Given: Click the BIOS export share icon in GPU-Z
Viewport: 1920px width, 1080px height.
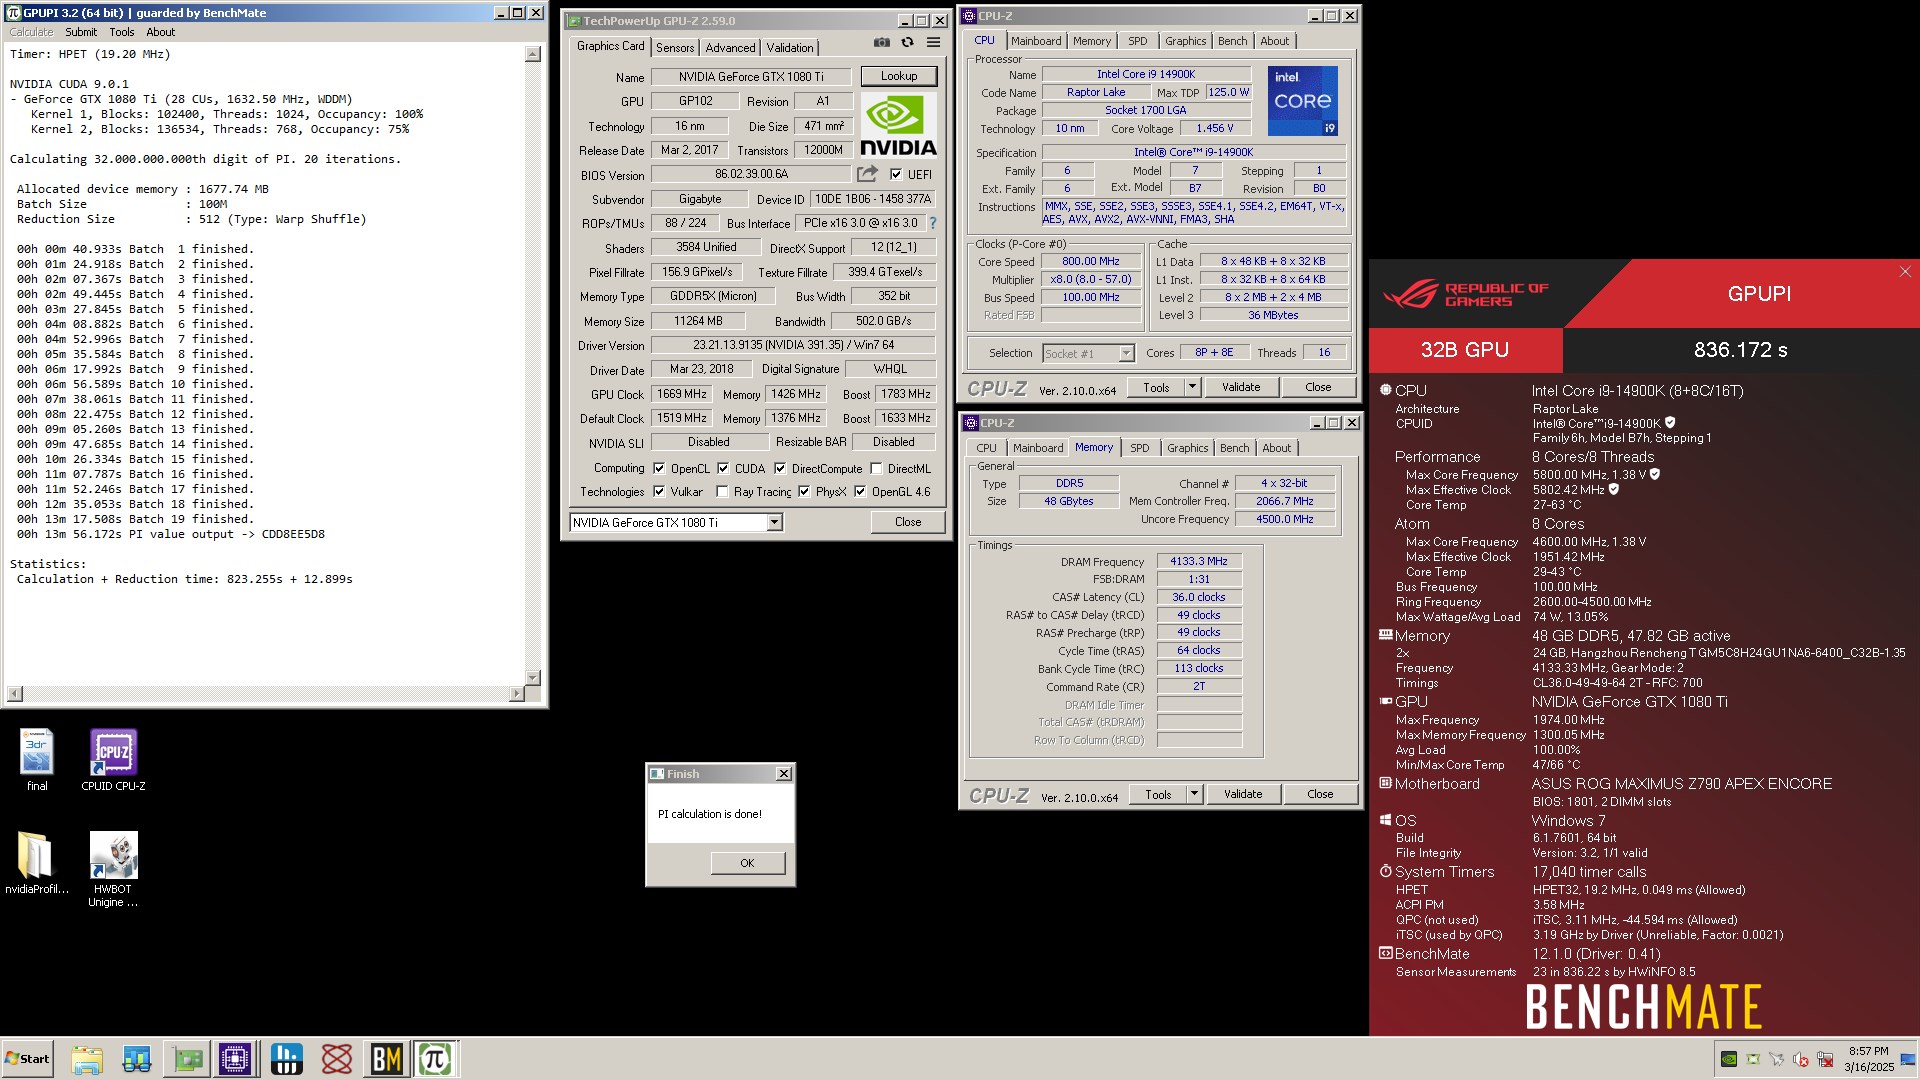Looking at the screenshot, I should pos(867,174).
